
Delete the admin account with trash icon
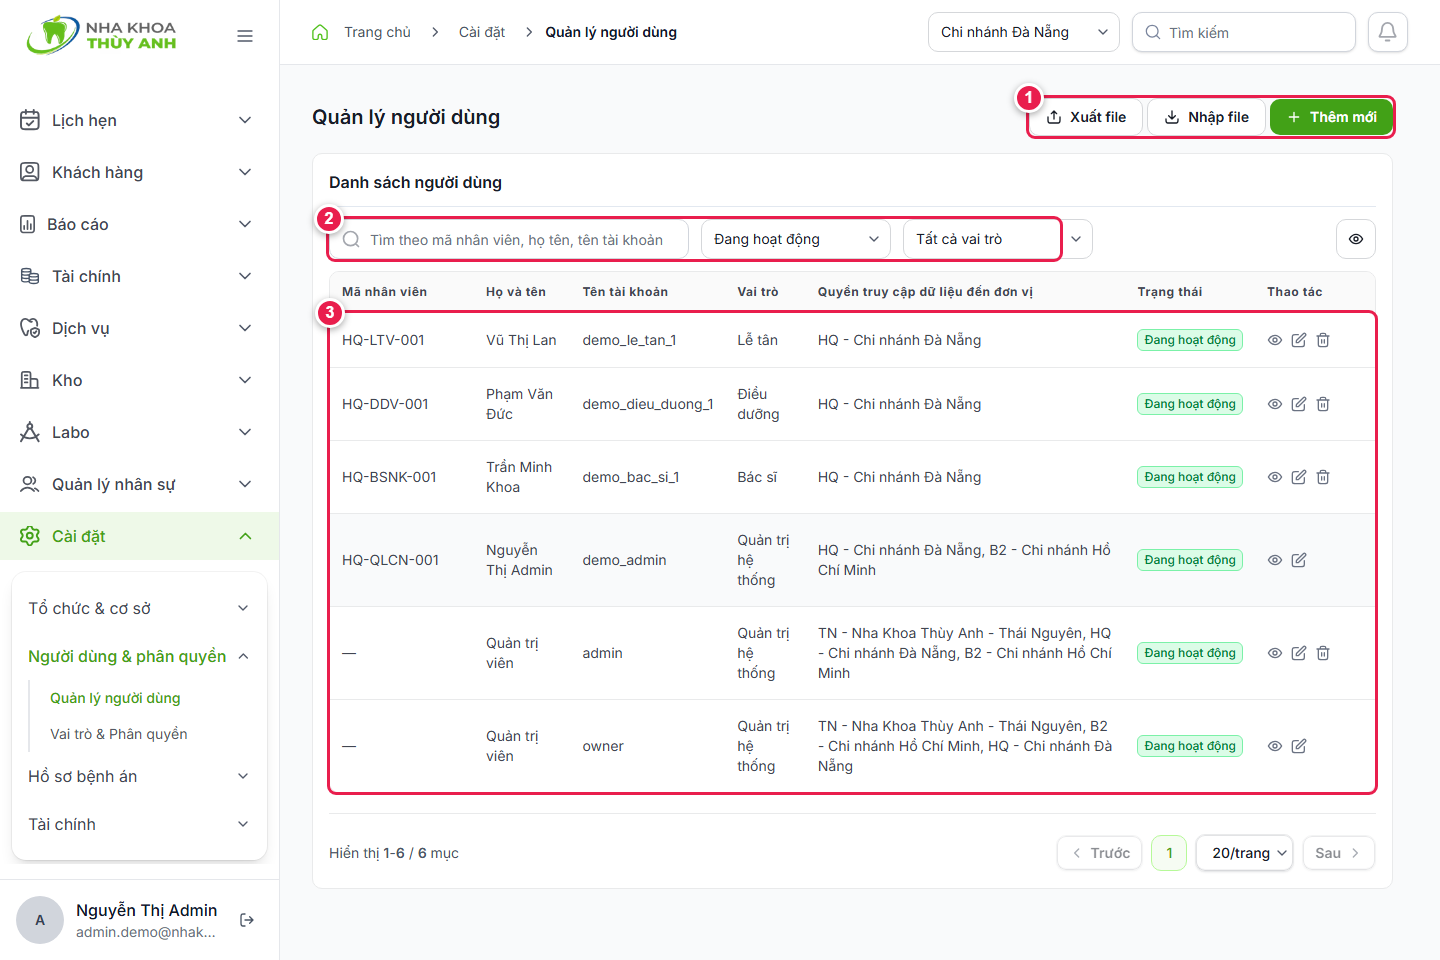(1323, 653)
